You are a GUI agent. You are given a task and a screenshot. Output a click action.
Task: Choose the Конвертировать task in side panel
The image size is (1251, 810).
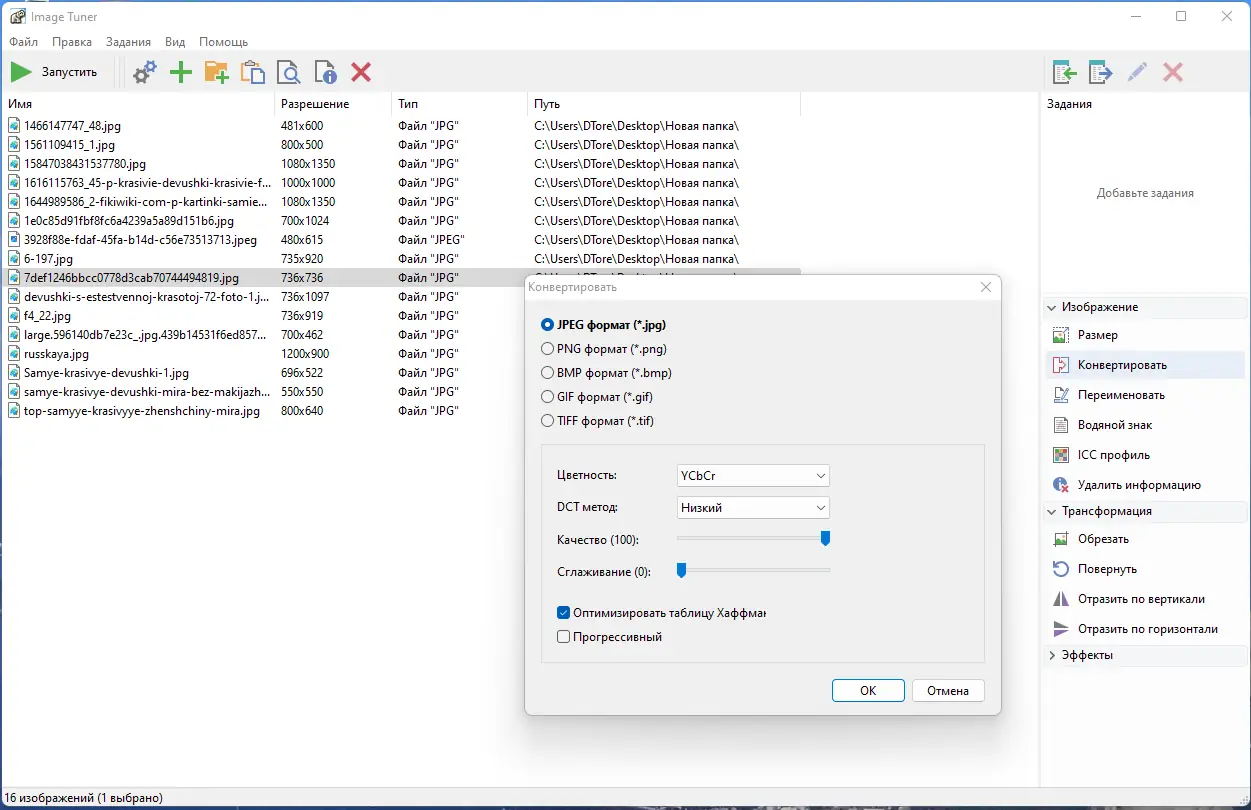tap(1145, 365)
